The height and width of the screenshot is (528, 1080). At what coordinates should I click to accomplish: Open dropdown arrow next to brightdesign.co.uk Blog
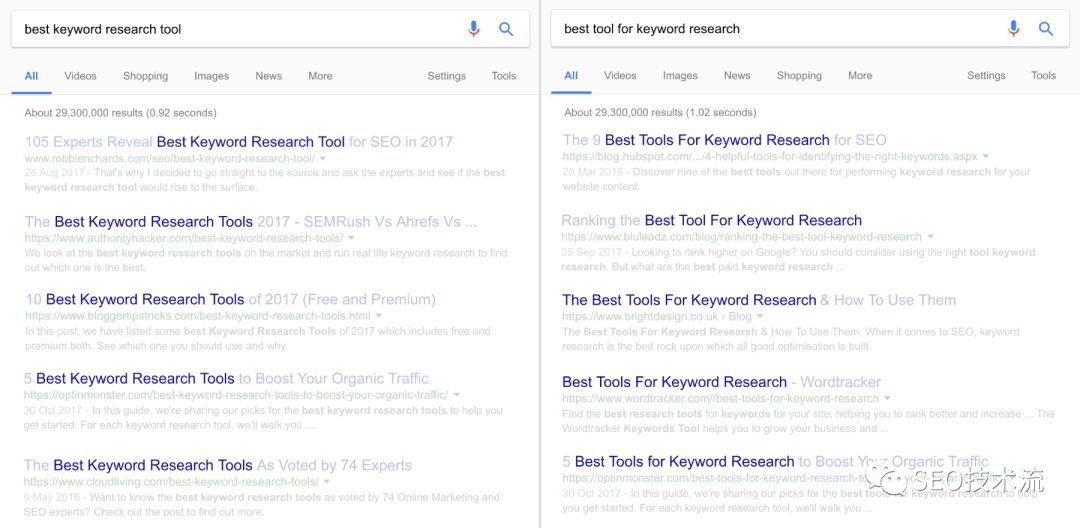761,317
